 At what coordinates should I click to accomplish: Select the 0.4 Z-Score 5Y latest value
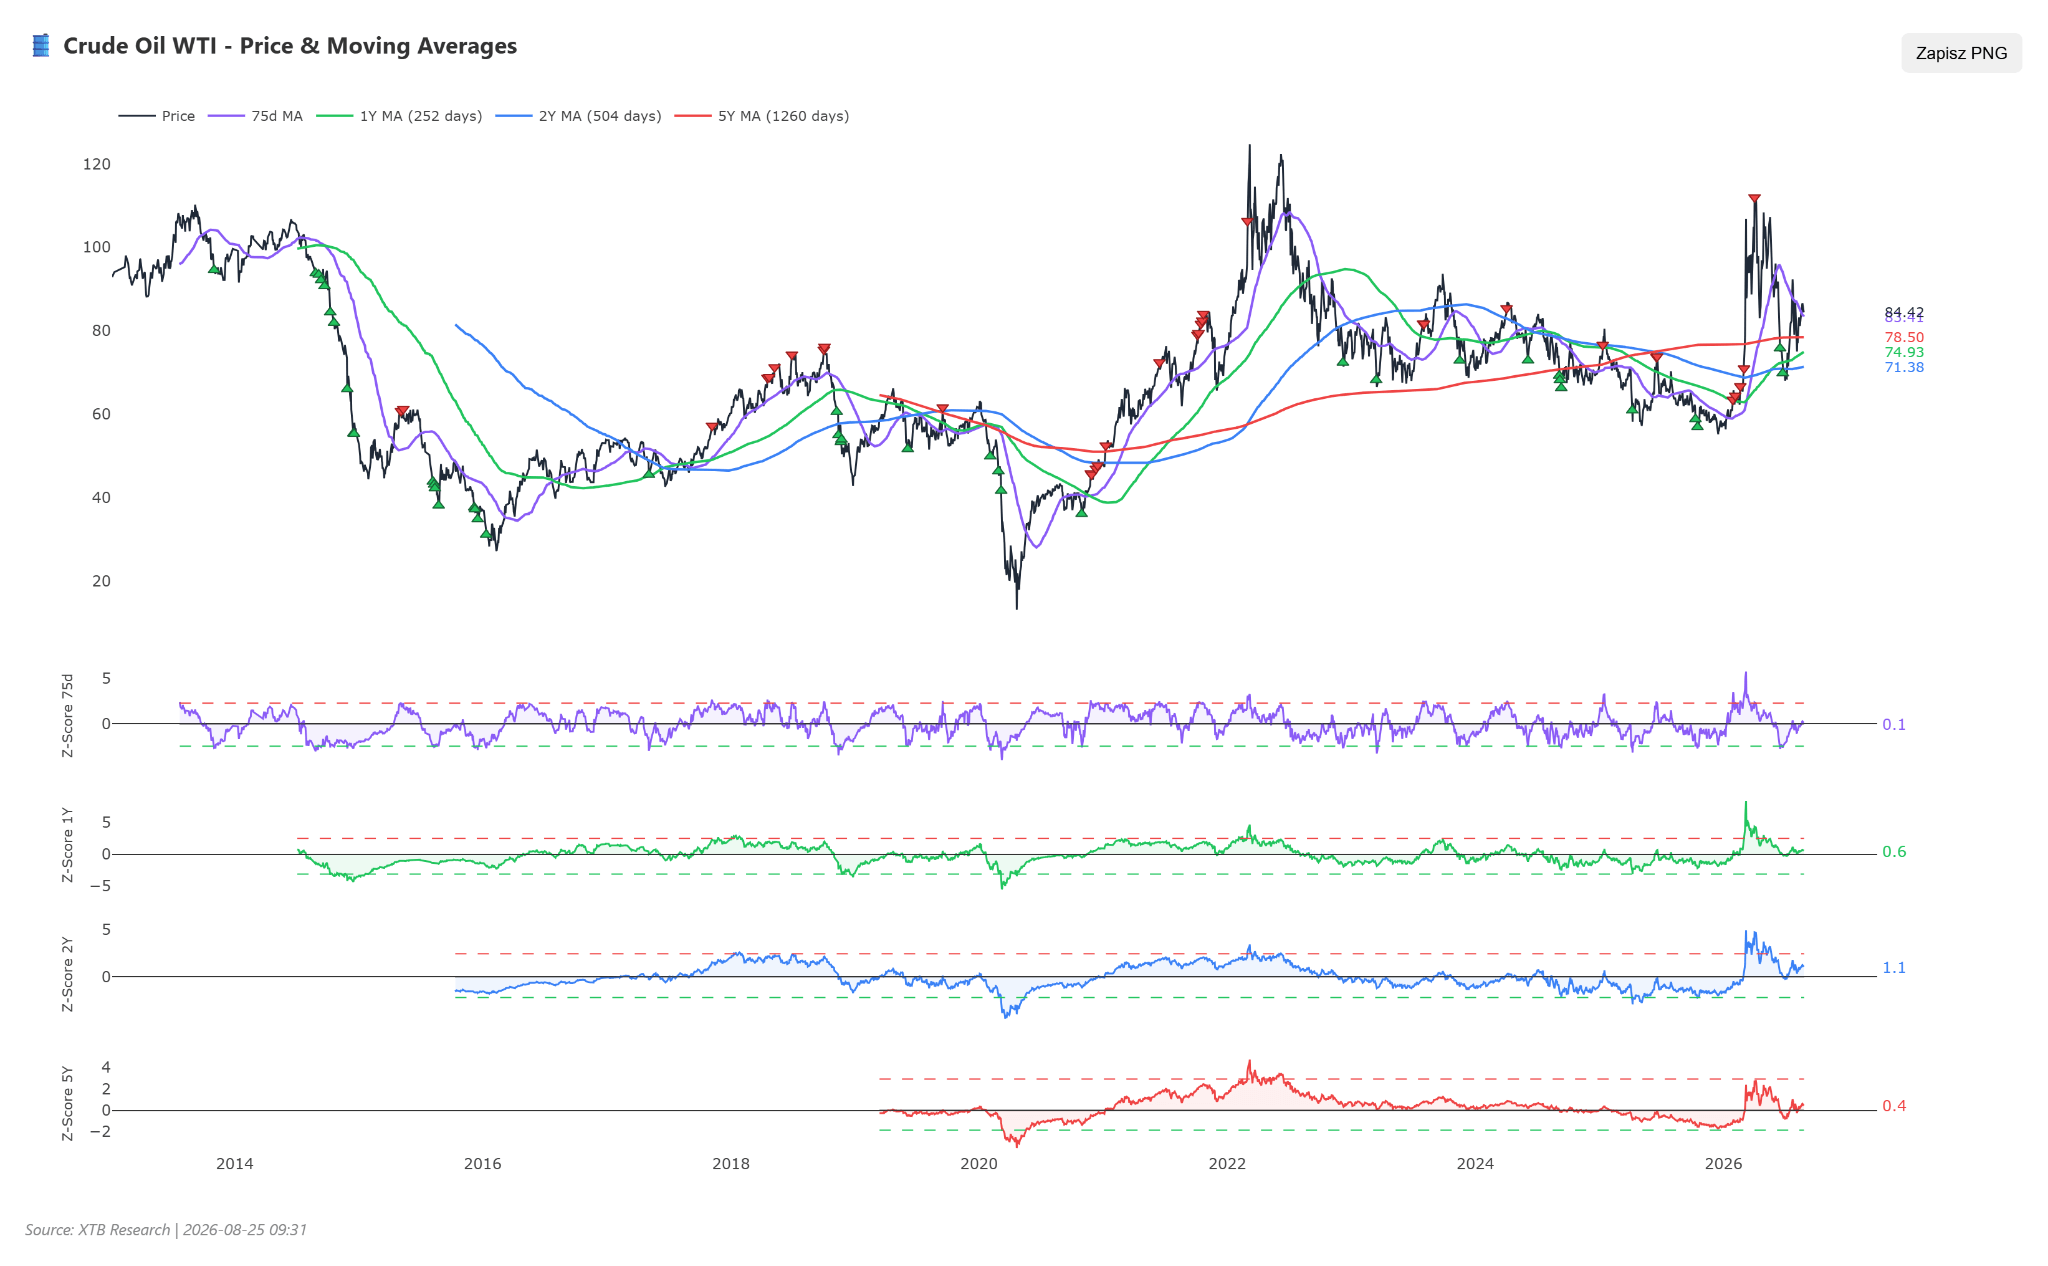(1894, 1106)
